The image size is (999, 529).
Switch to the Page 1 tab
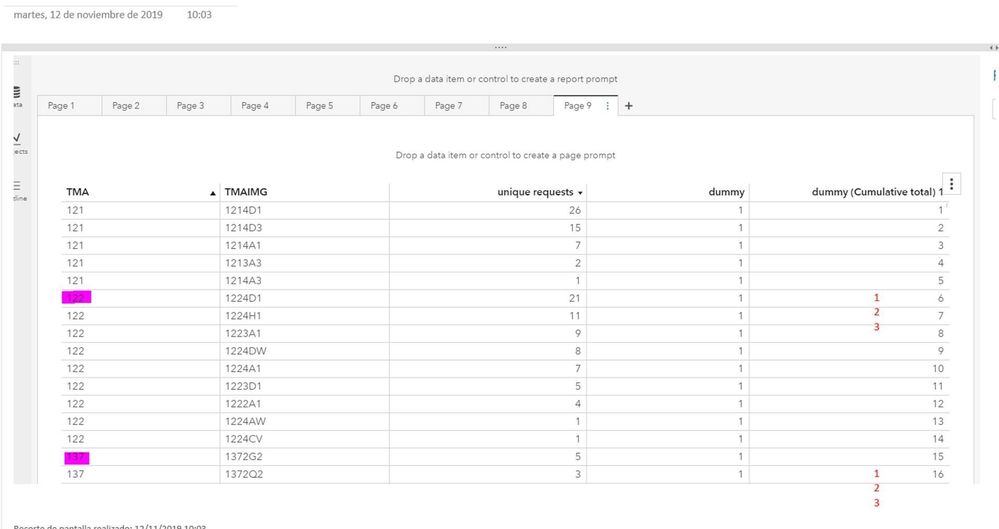tap(61, 106)
